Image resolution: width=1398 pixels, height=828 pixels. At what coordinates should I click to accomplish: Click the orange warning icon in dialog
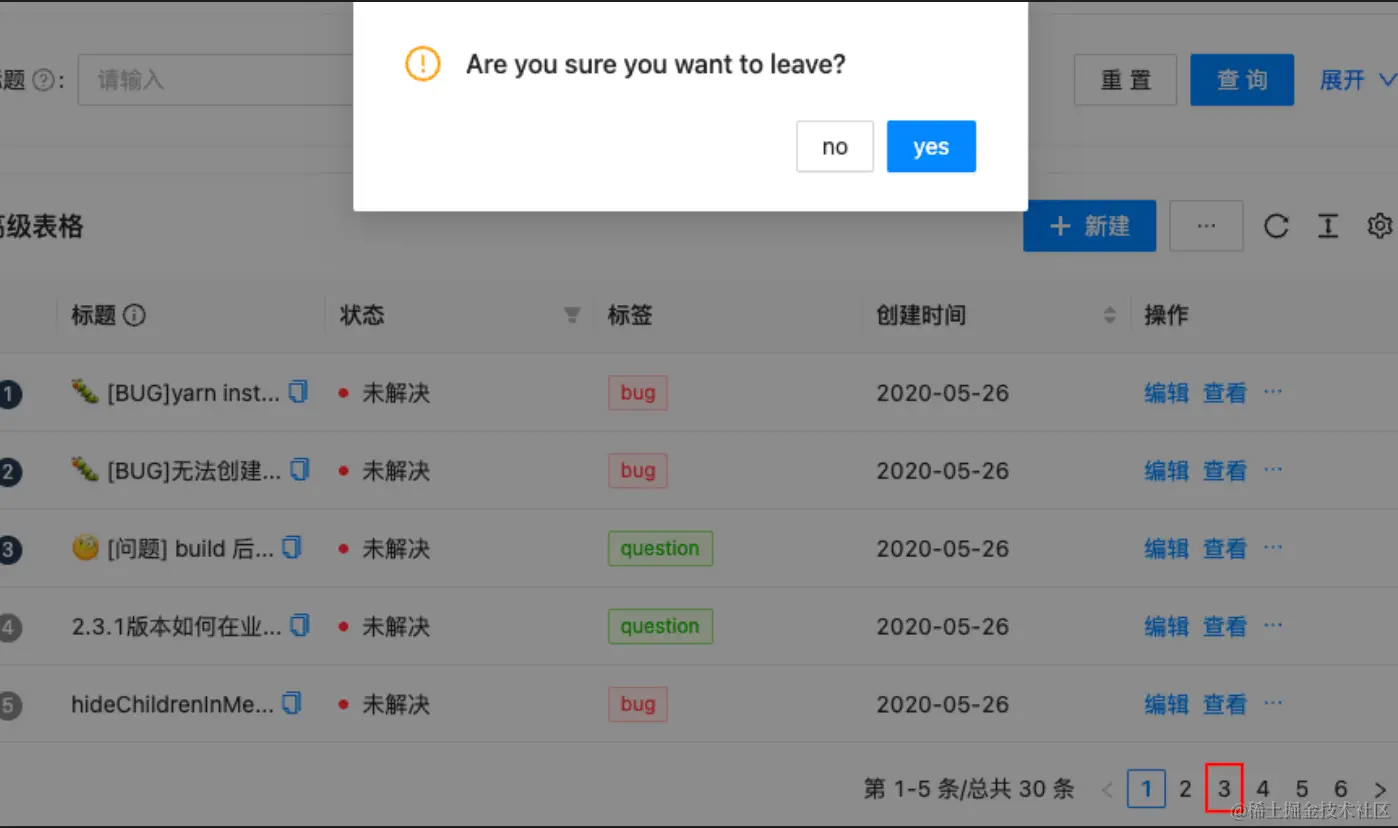coord(422,65)
